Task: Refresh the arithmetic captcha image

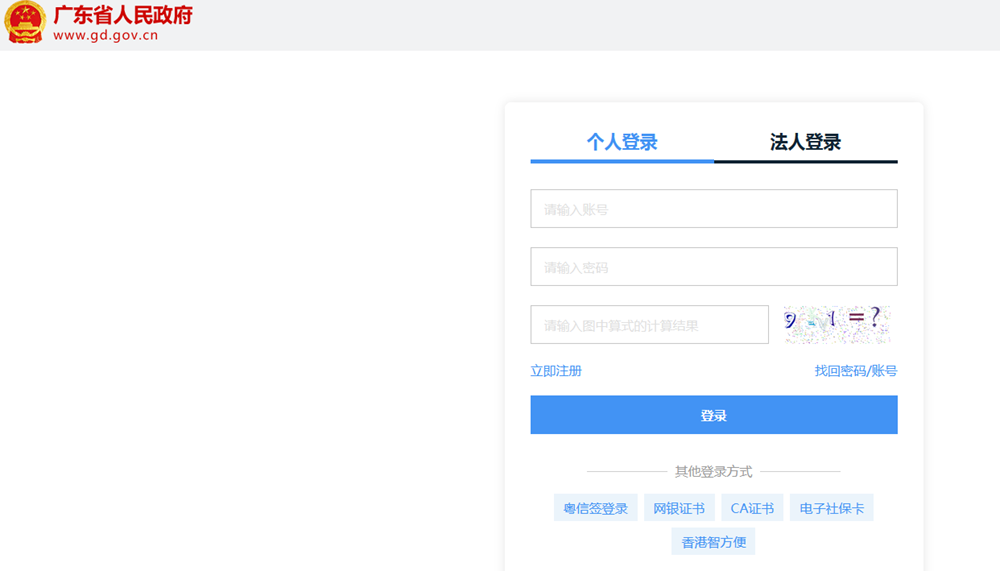Action: click(836, 323)
